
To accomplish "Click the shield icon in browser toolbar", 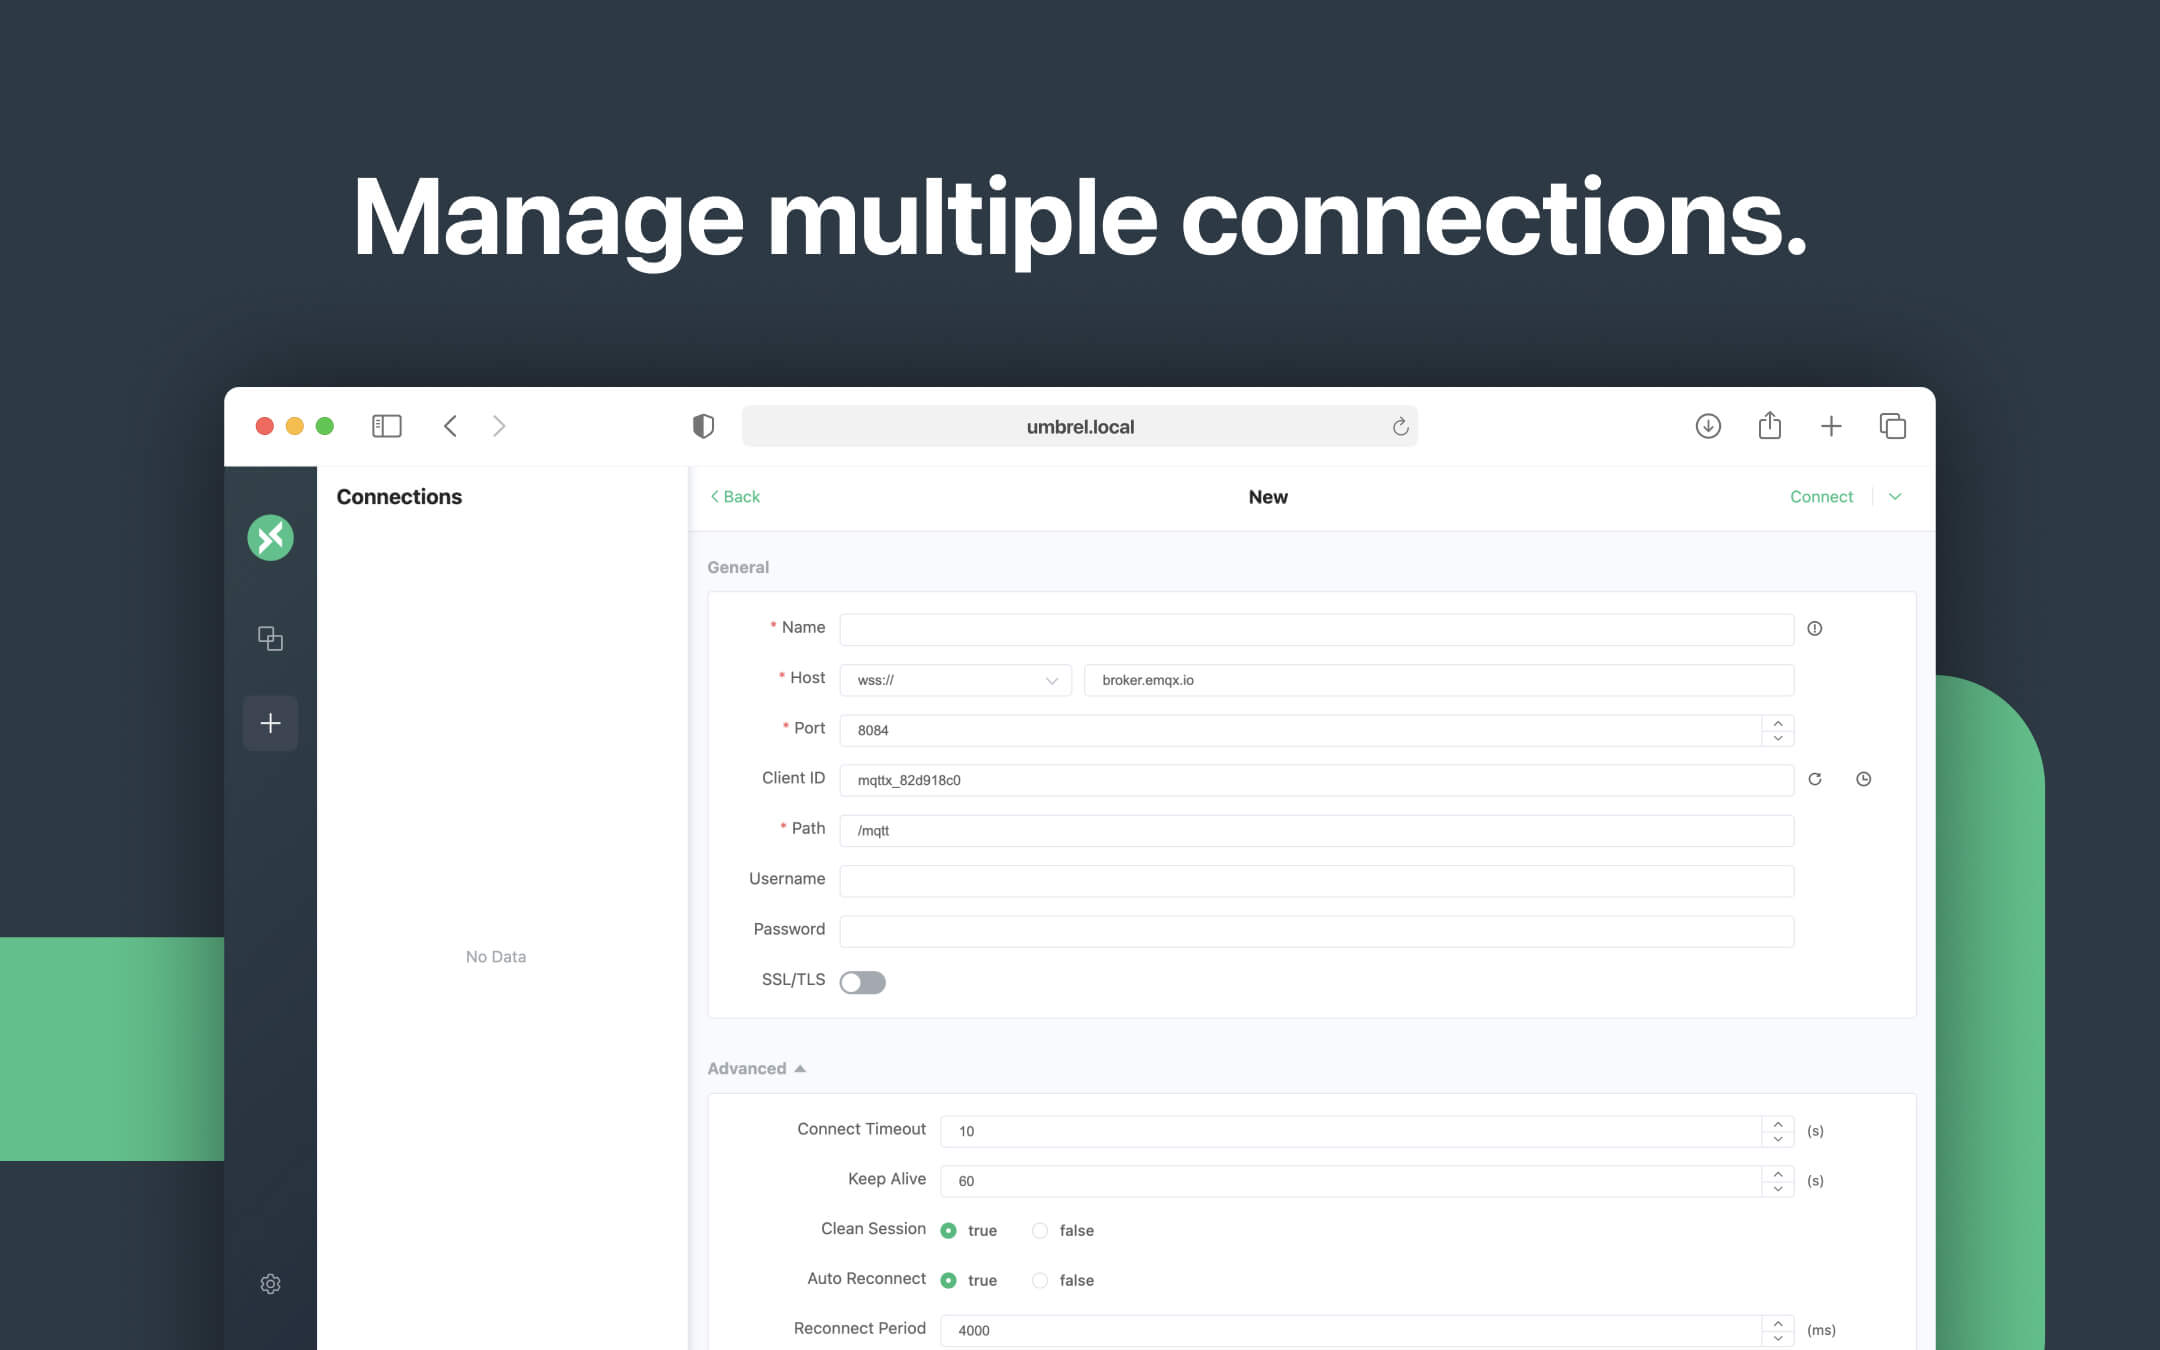I will 705,425.
